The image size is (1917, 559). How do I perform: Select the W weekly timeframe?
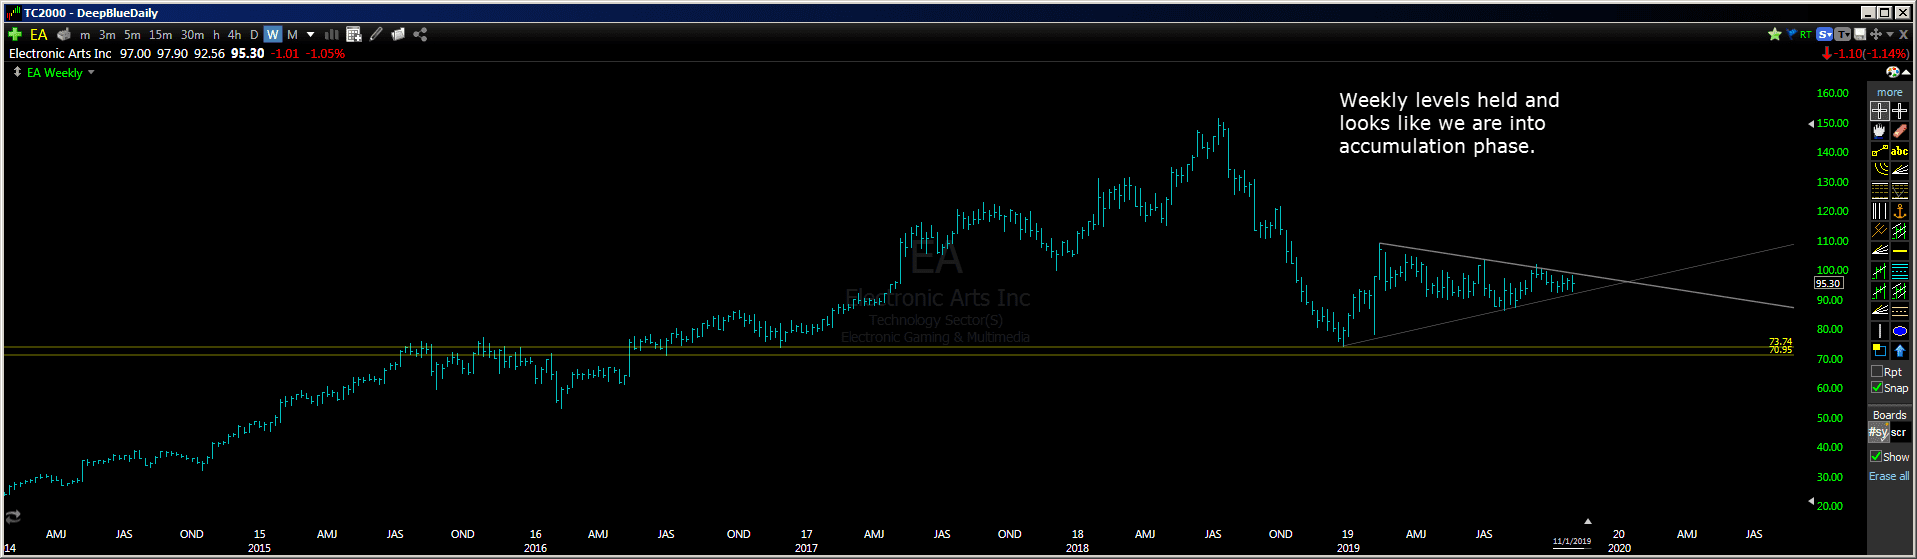(273, 35)
